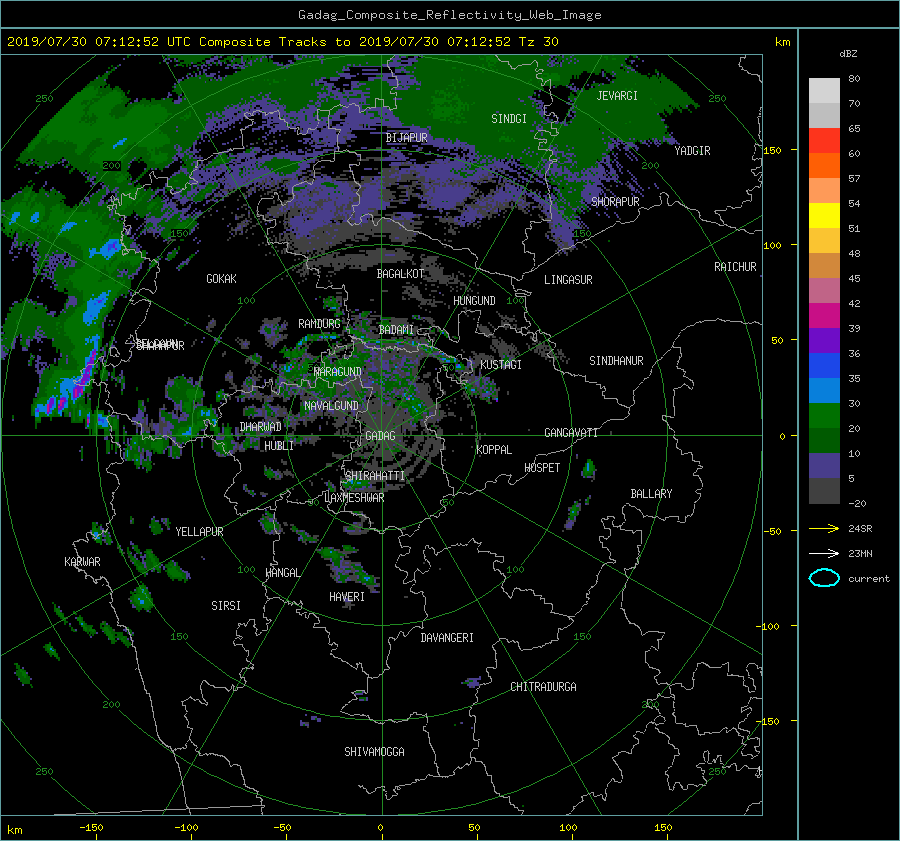Click the 80 value in the dBZ legend
This screenshot has height=841, width=900.
point(854,79)
